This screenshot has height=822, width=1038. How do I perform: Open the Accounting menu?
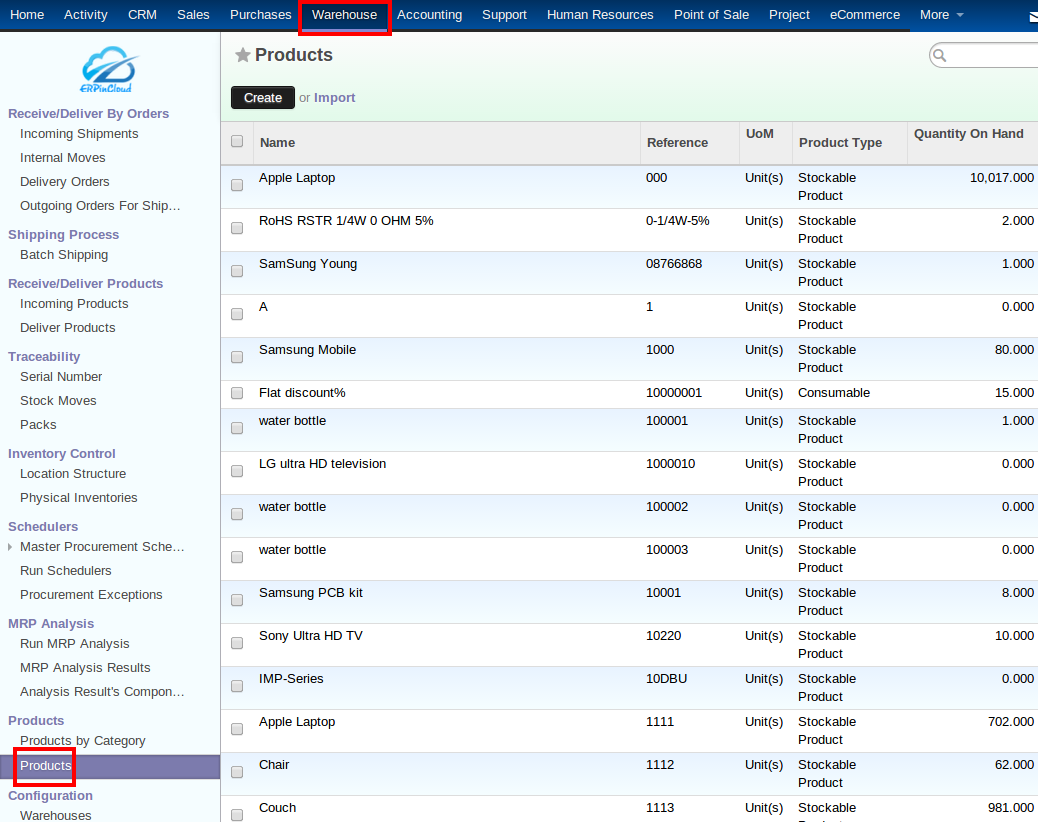tap(430, 15)
